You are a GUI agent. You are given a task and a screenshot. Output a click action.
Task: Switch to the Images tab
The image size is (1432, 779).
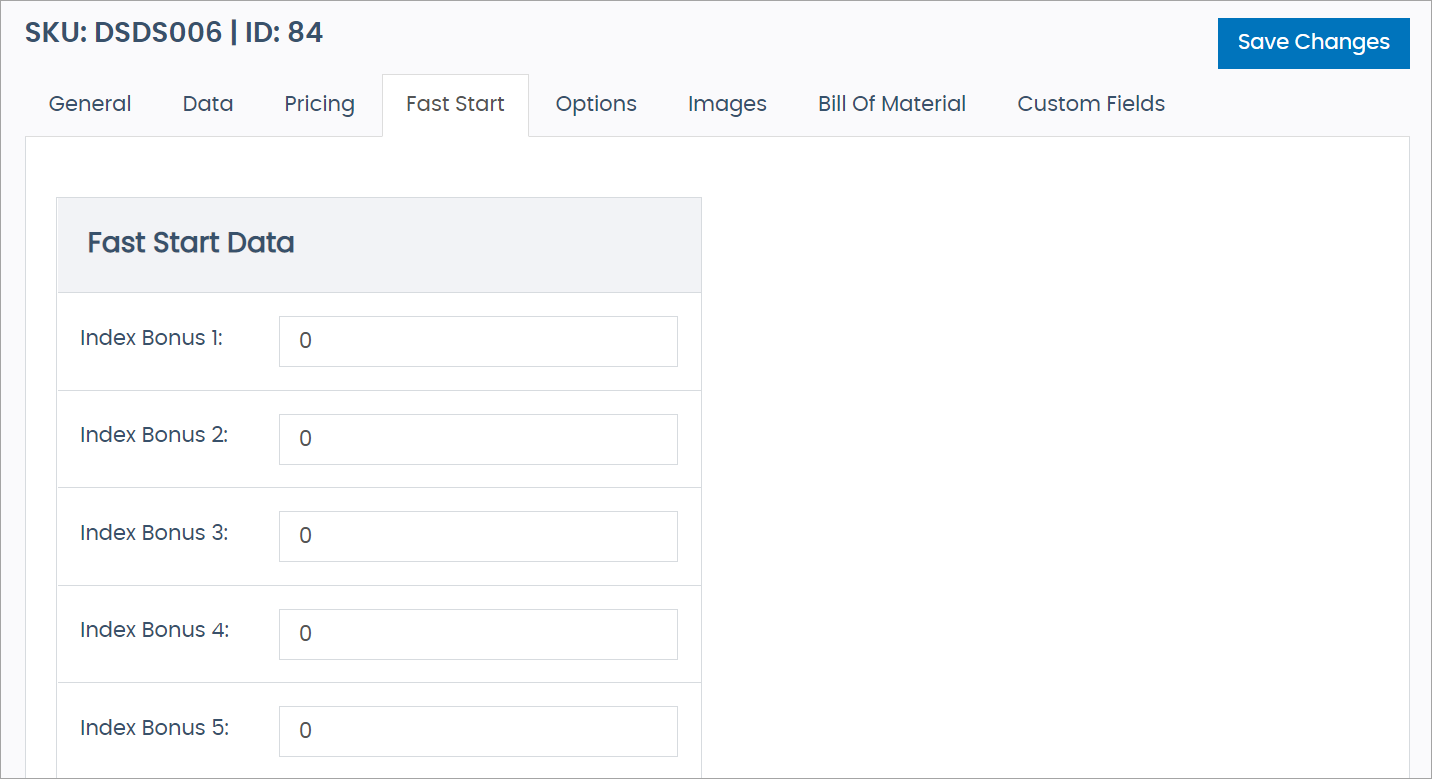coord(727,104)
